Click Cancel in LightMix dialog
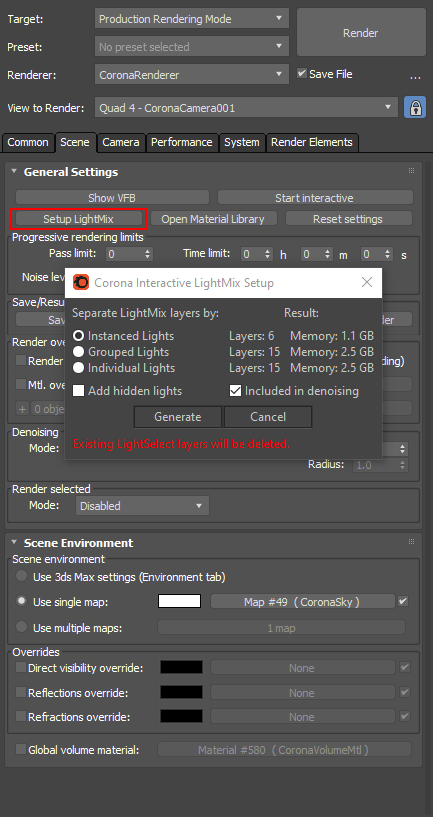The image size is (433, 817). click(268, 417)
